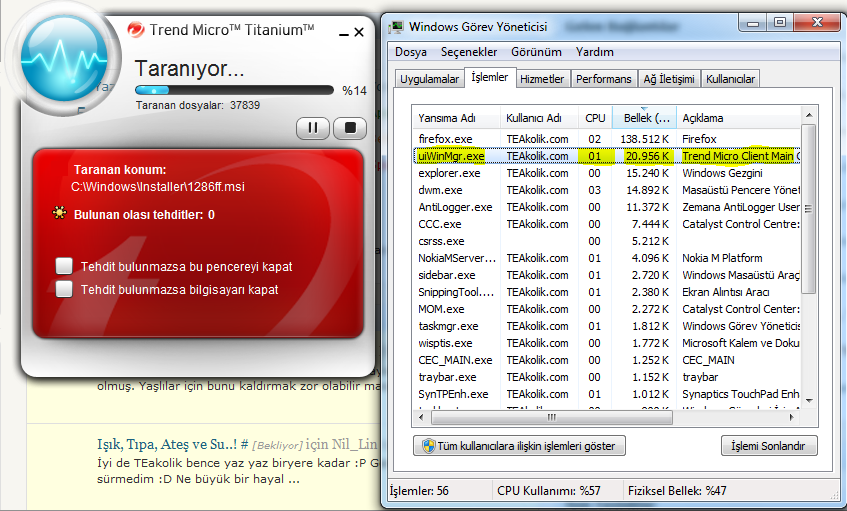Pause the Trend Micro scan
This screenshot has width=847, height=511.
(313, 128)
